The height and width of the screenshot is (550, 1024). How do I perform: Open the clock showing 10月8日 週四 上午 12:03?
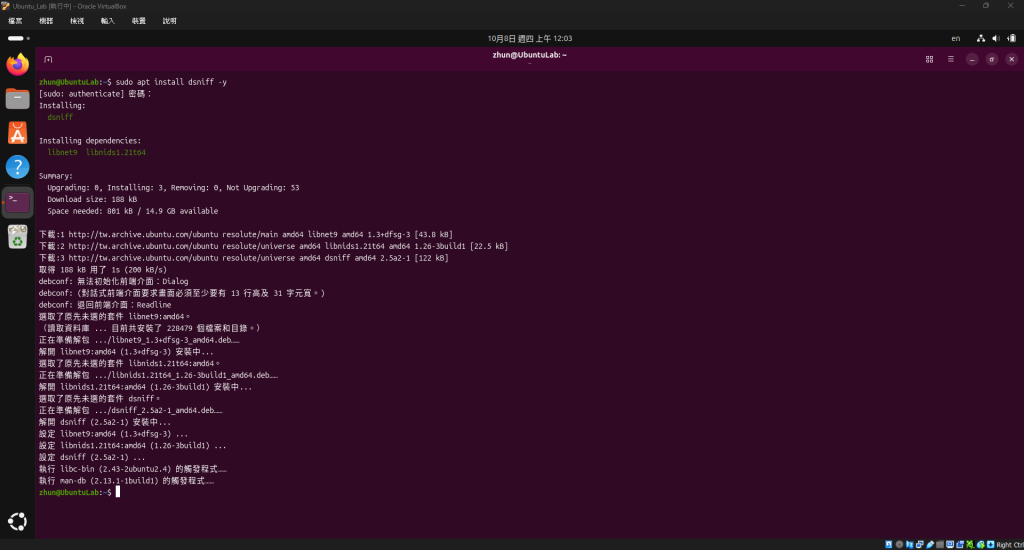pyautogui.click(x=530, y=39)
